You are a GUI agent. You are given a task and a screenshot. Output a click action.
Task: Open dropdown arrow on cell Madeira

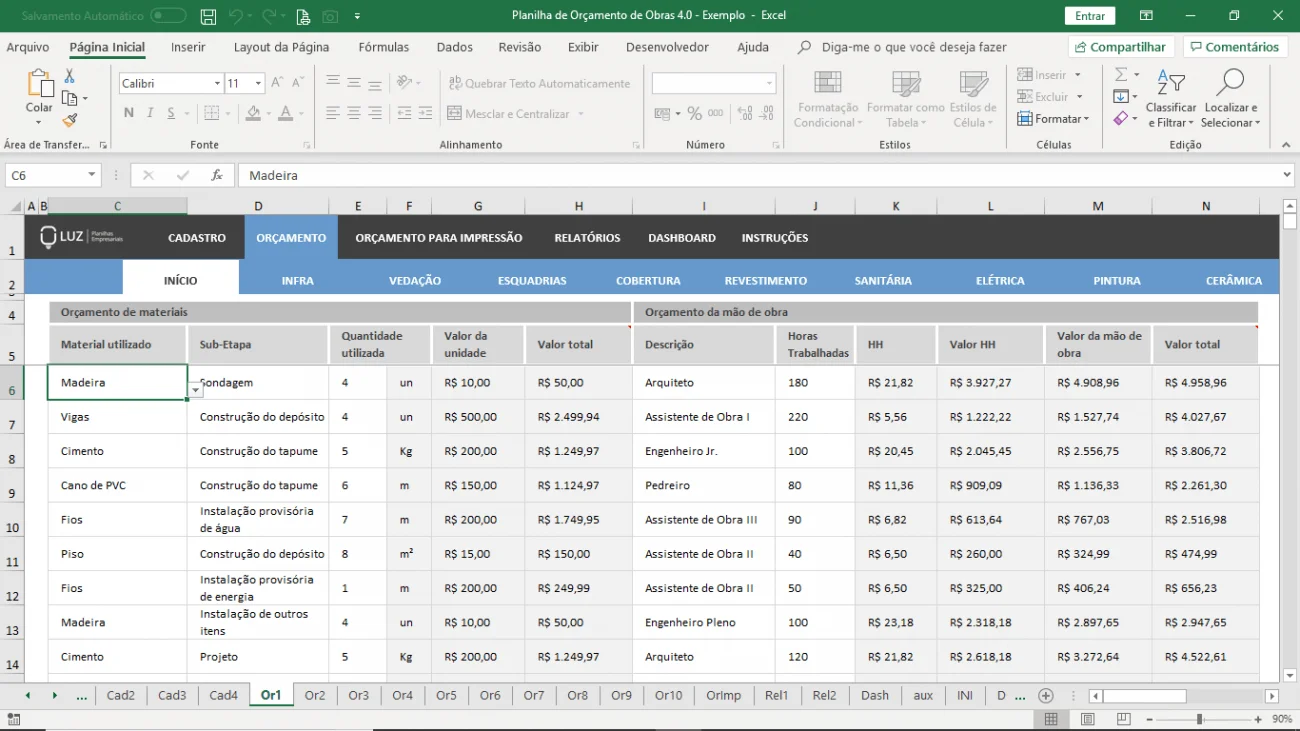pyautogui.click(x=196, y=391)
